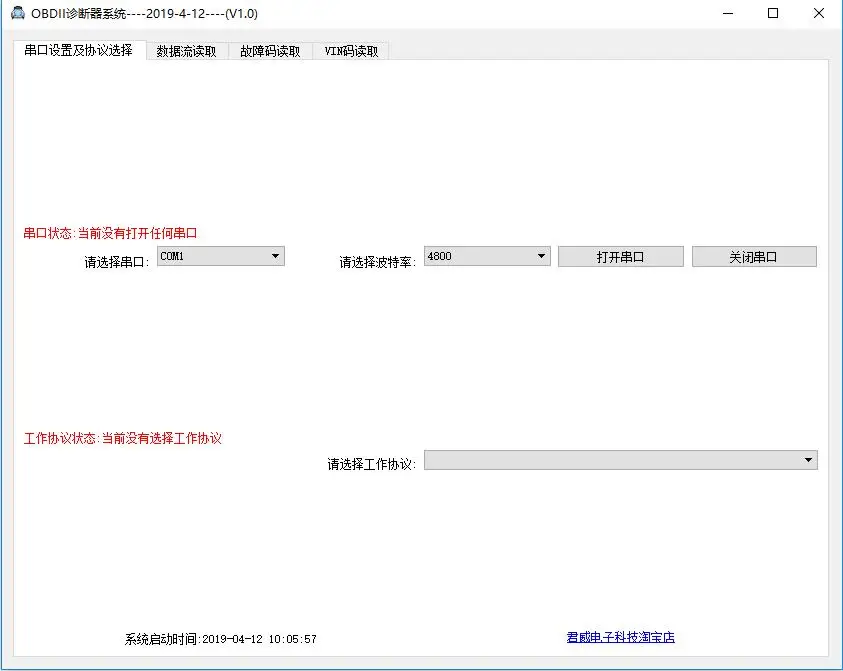
Task: Expand the 4800 baud rate dropdown arrow
Action: point(541,256)
